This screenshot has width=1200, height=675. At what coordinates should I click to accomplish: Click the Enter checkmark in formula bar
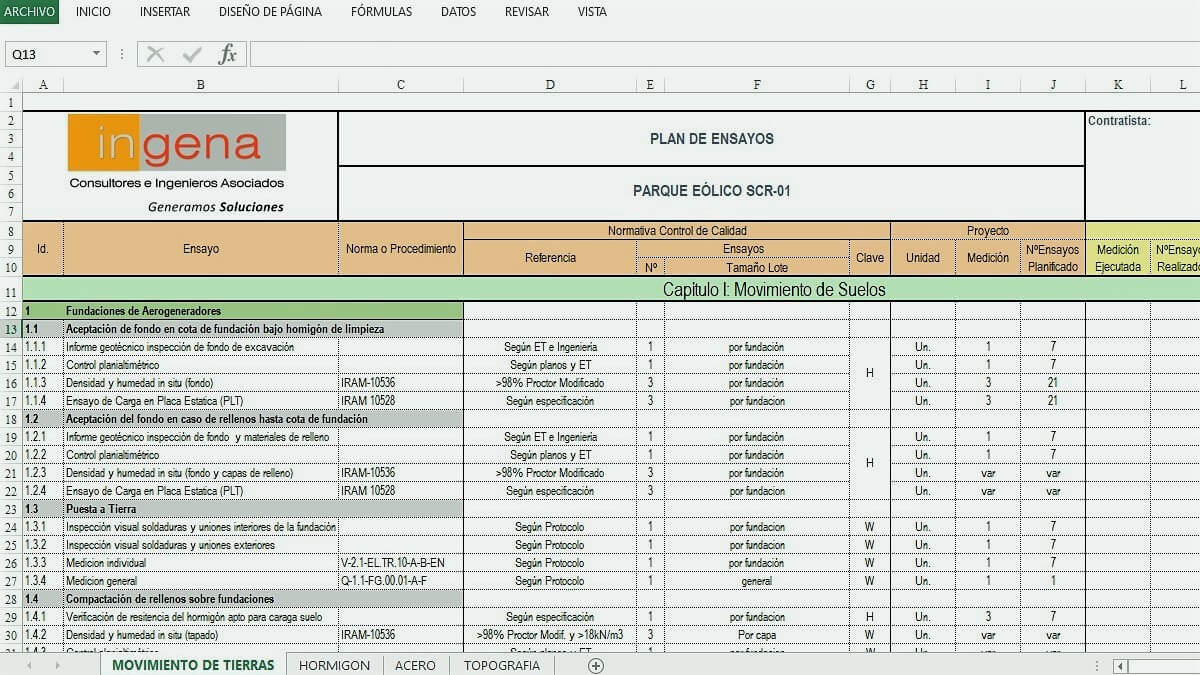coord(192,54)
